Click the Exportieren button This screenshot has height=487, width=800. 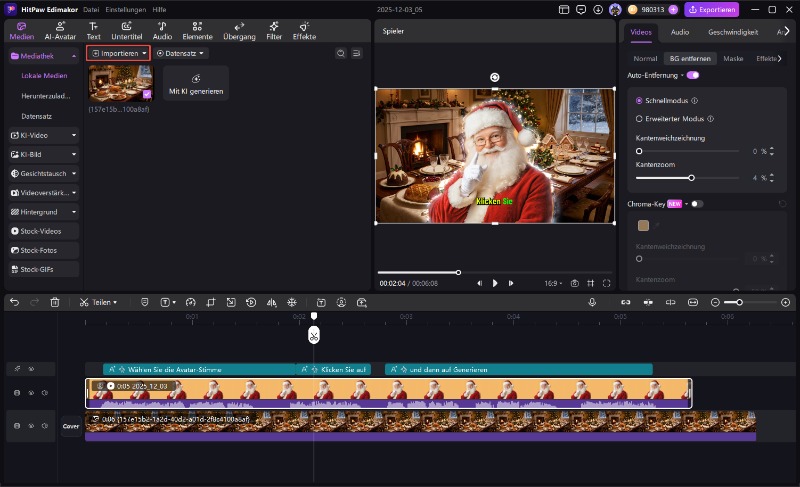[712, 9]
